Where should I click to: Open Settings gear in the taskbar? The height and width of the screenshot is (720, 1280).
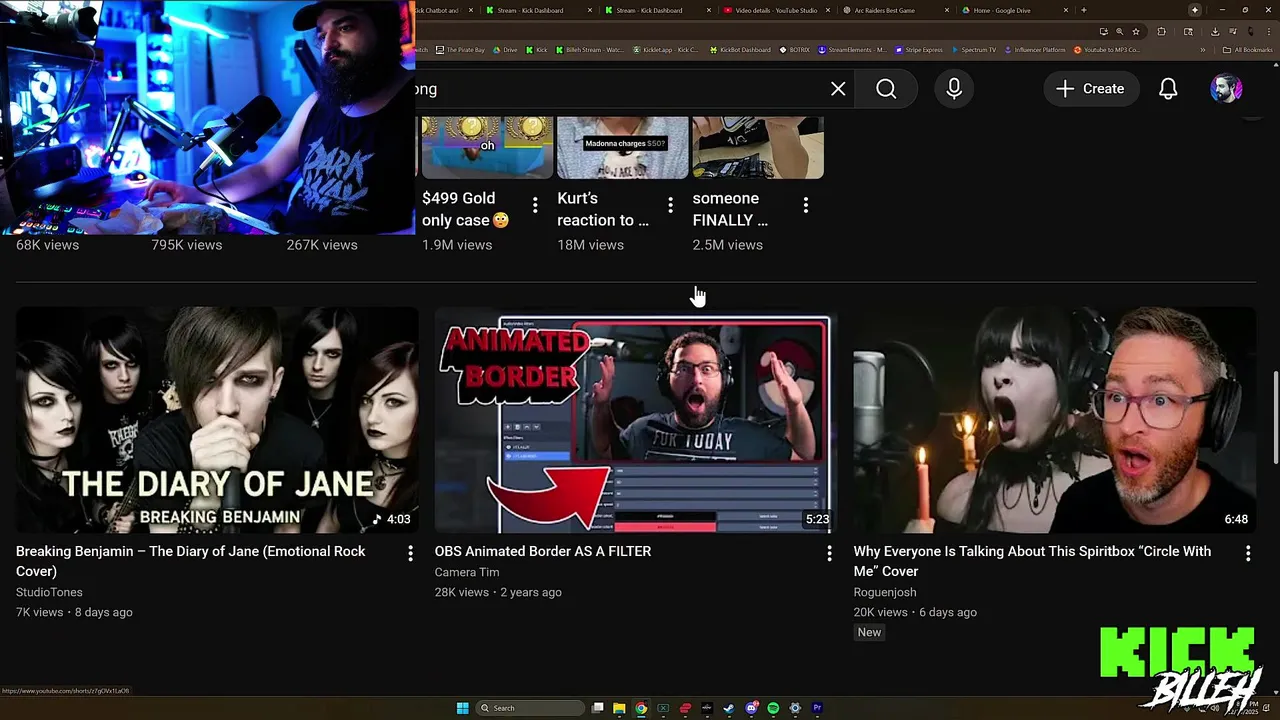[795, 708]
